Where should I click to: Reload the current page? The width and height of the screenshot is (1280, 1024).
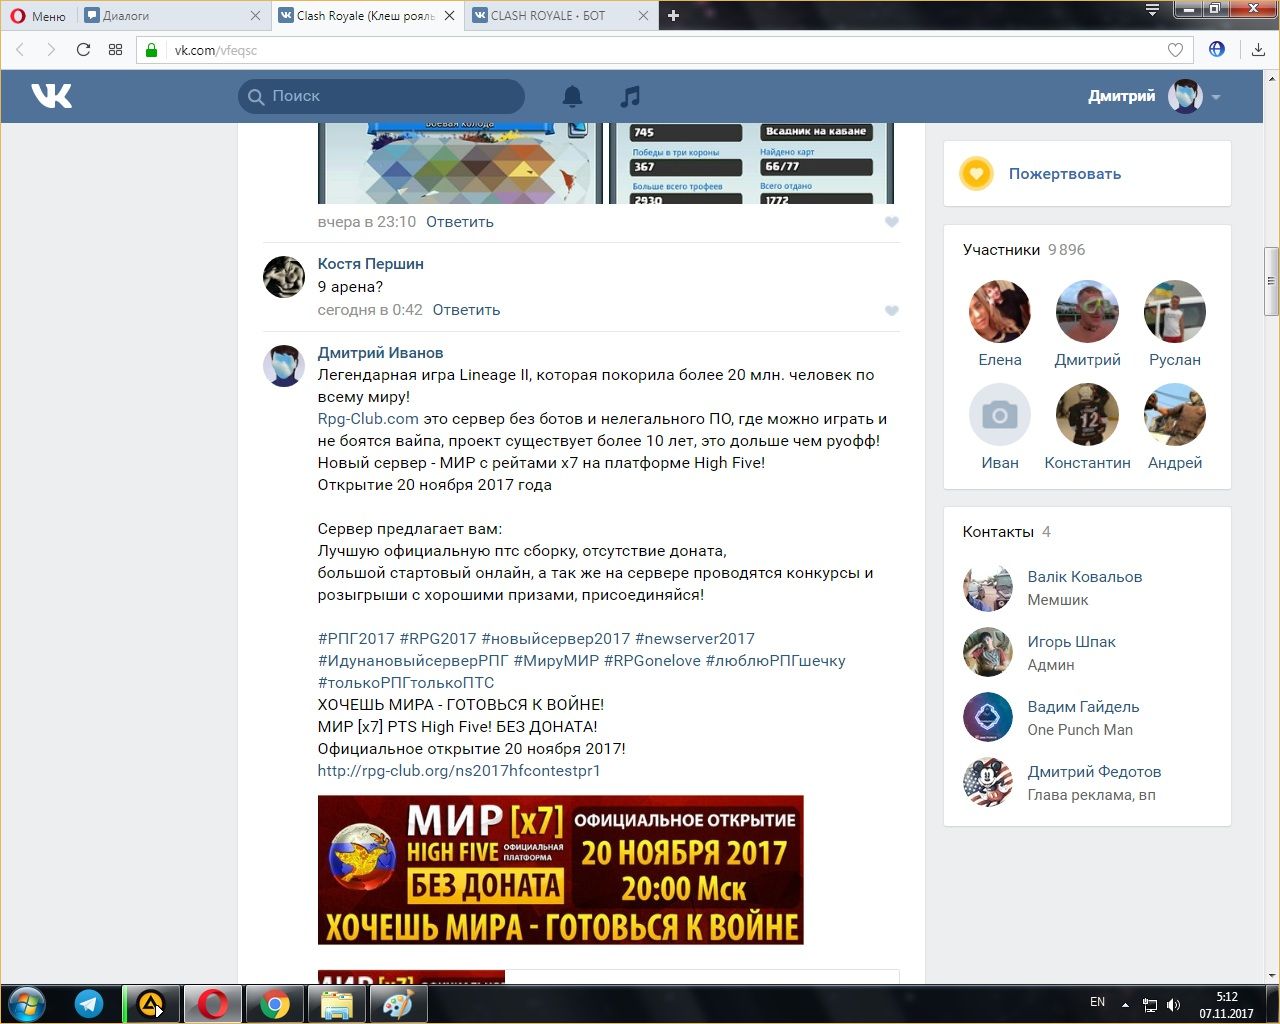coord(83,50)
